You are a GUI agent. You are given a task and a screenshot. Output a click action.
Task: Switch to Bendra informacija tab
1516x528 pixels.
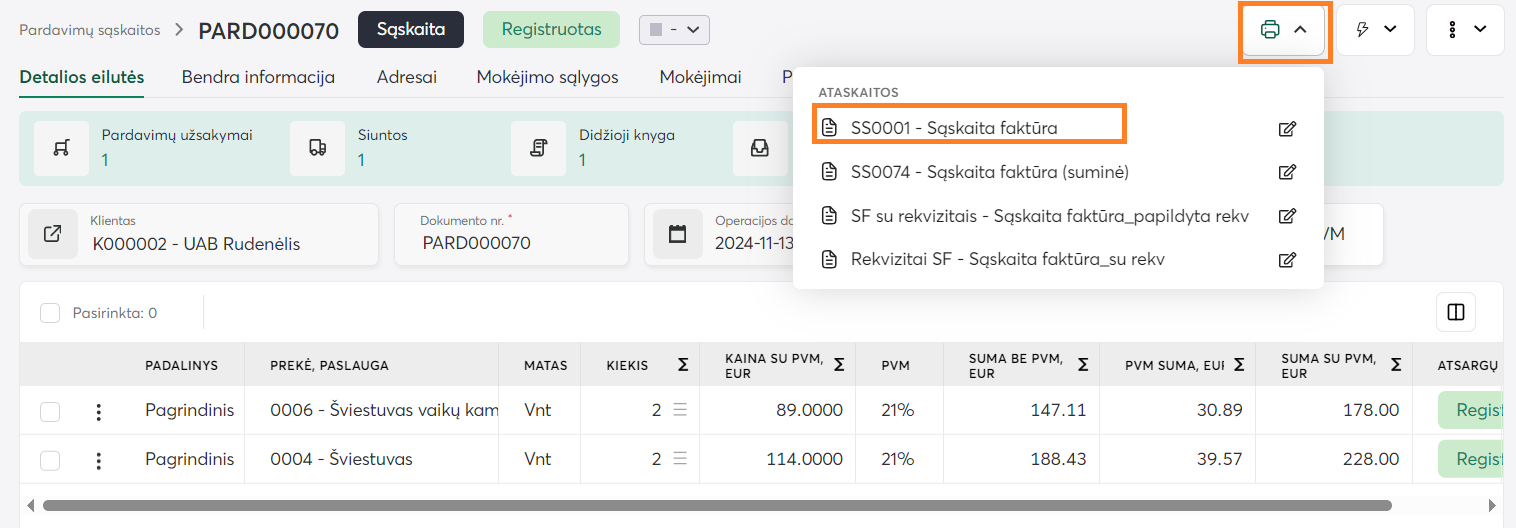point(258,77)
